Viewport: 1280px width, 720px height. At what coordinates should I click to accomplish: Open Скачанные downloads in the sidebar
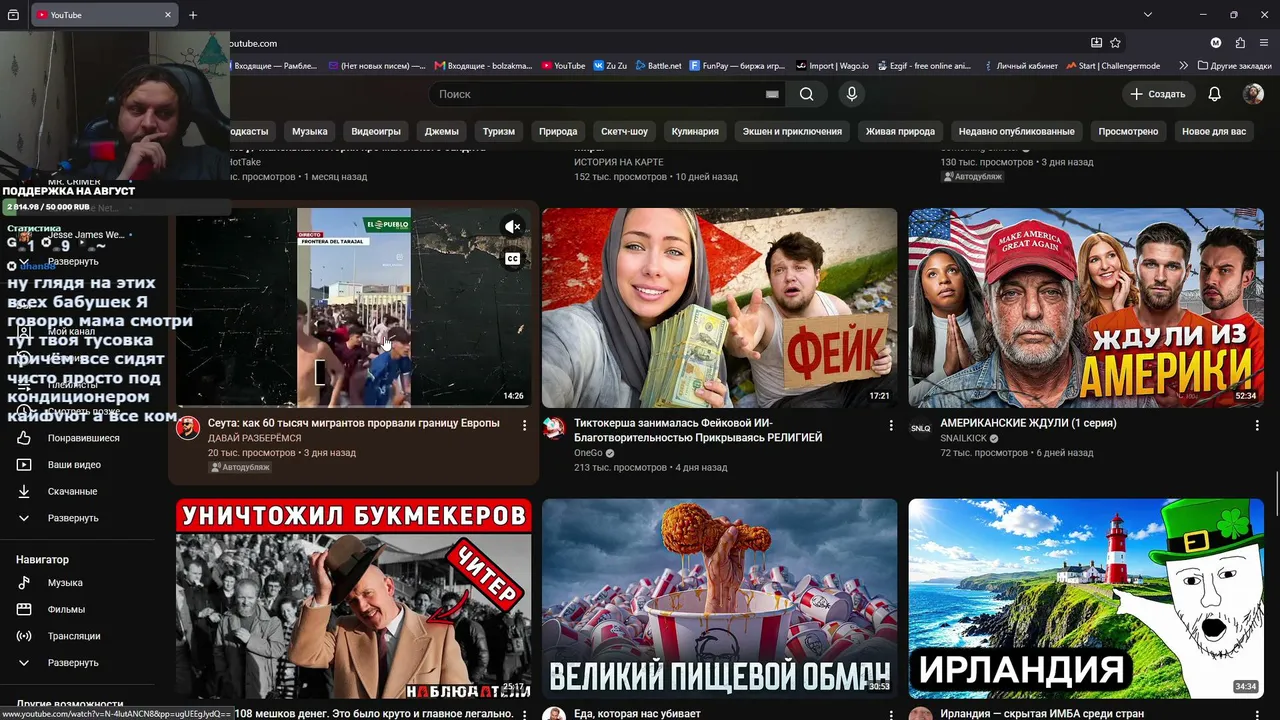click(70, 492)
